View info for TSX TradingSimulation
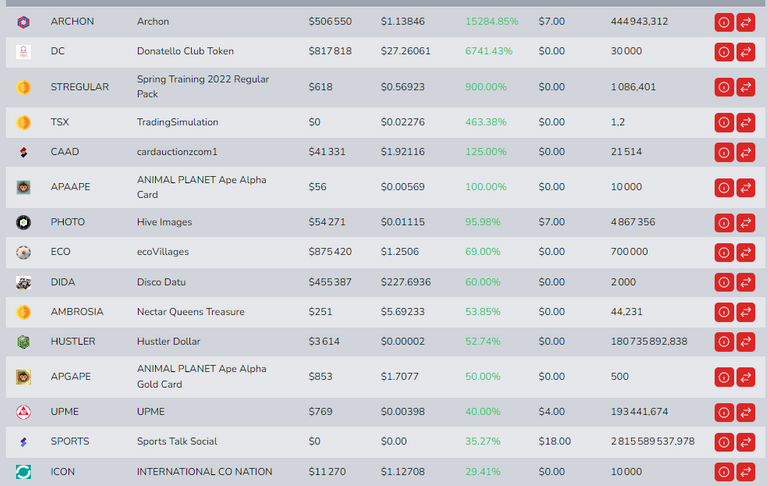Viewport: 768px width, 486px height. tap(724, 122)
